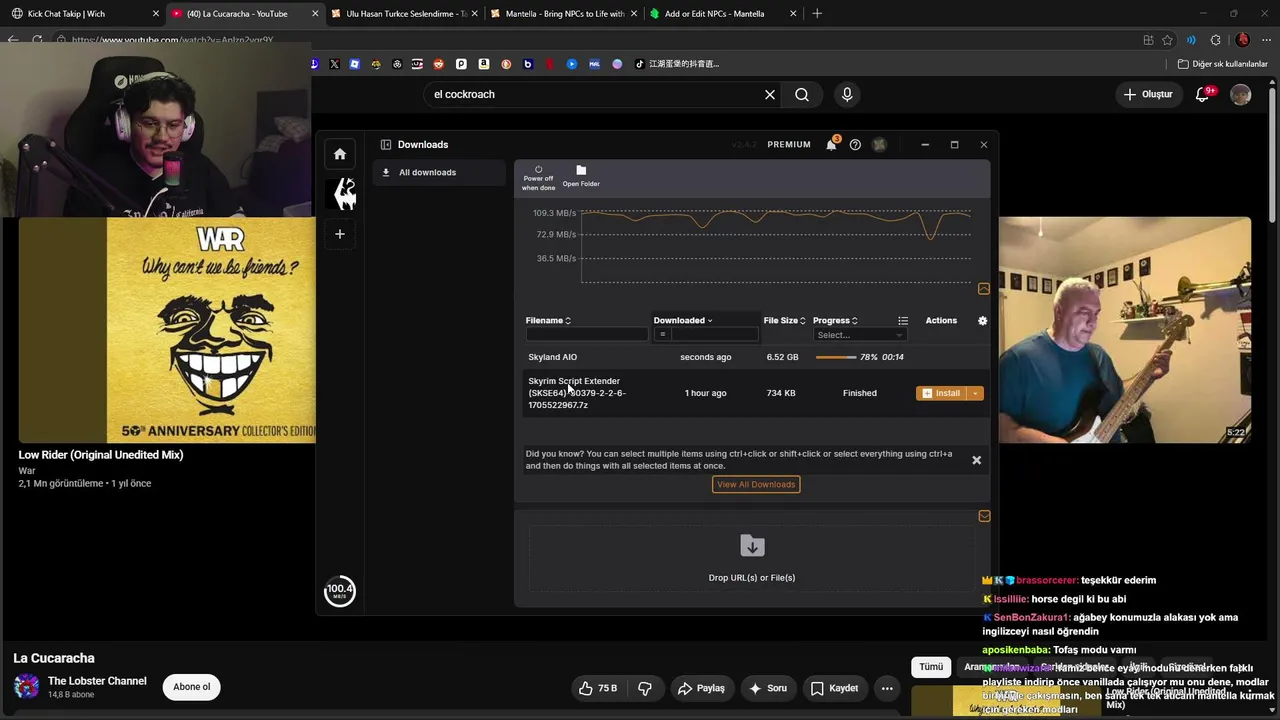
Task: Open the Vortex user profile avatar
Action: pyautogui.click(x=879, y=145)
